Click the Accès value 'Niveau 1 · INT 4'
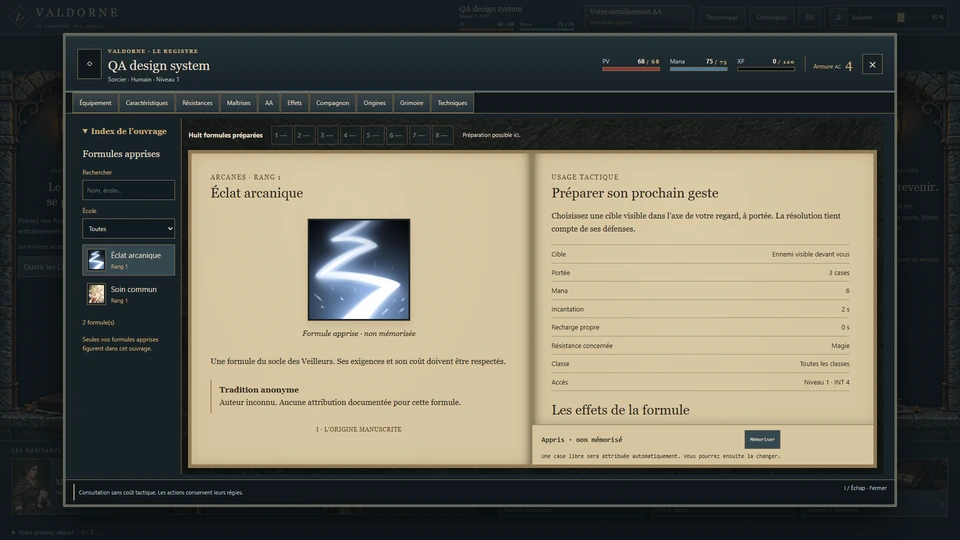 coord(827,382)
